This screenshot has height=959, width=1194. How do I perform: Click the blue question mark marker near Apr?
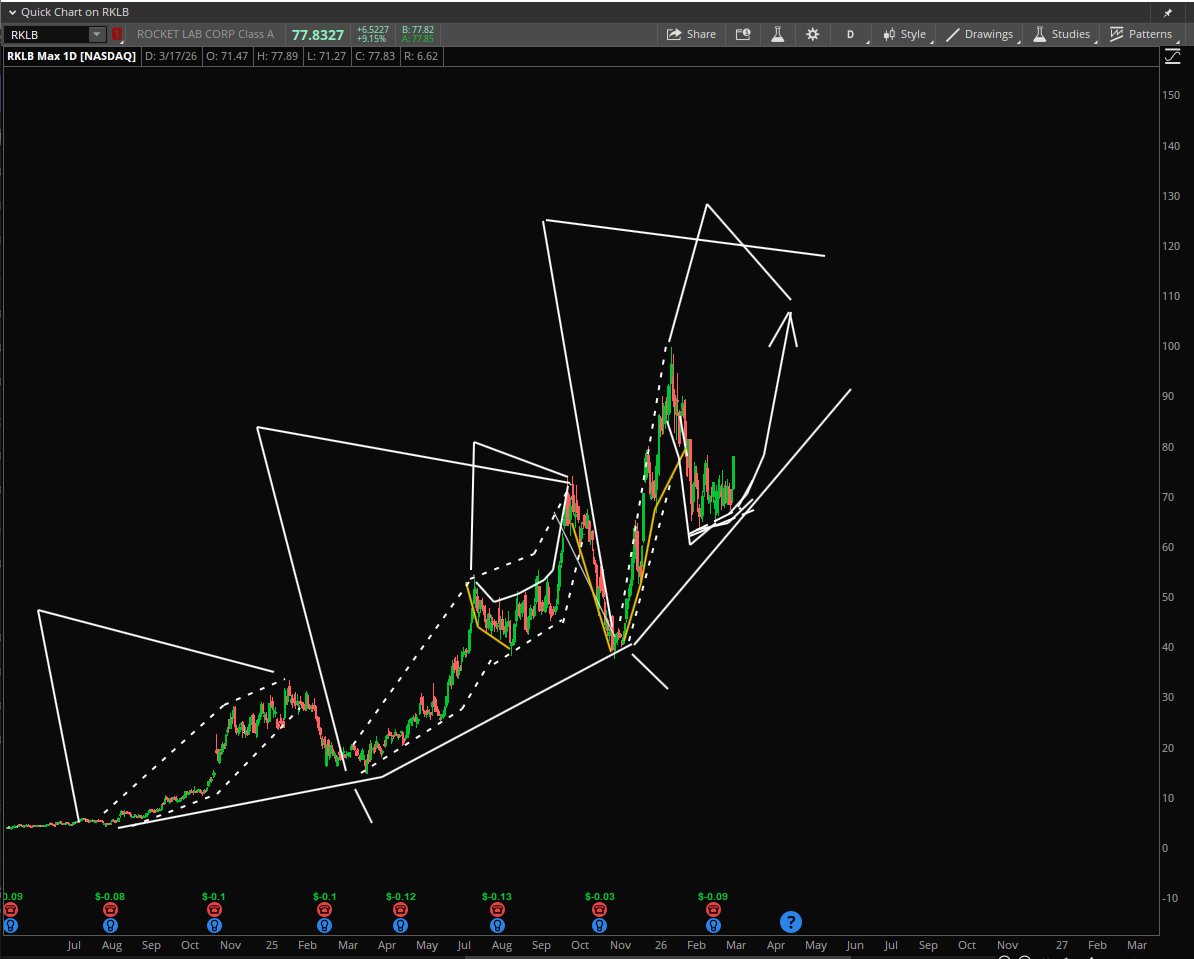click(790, 921)
